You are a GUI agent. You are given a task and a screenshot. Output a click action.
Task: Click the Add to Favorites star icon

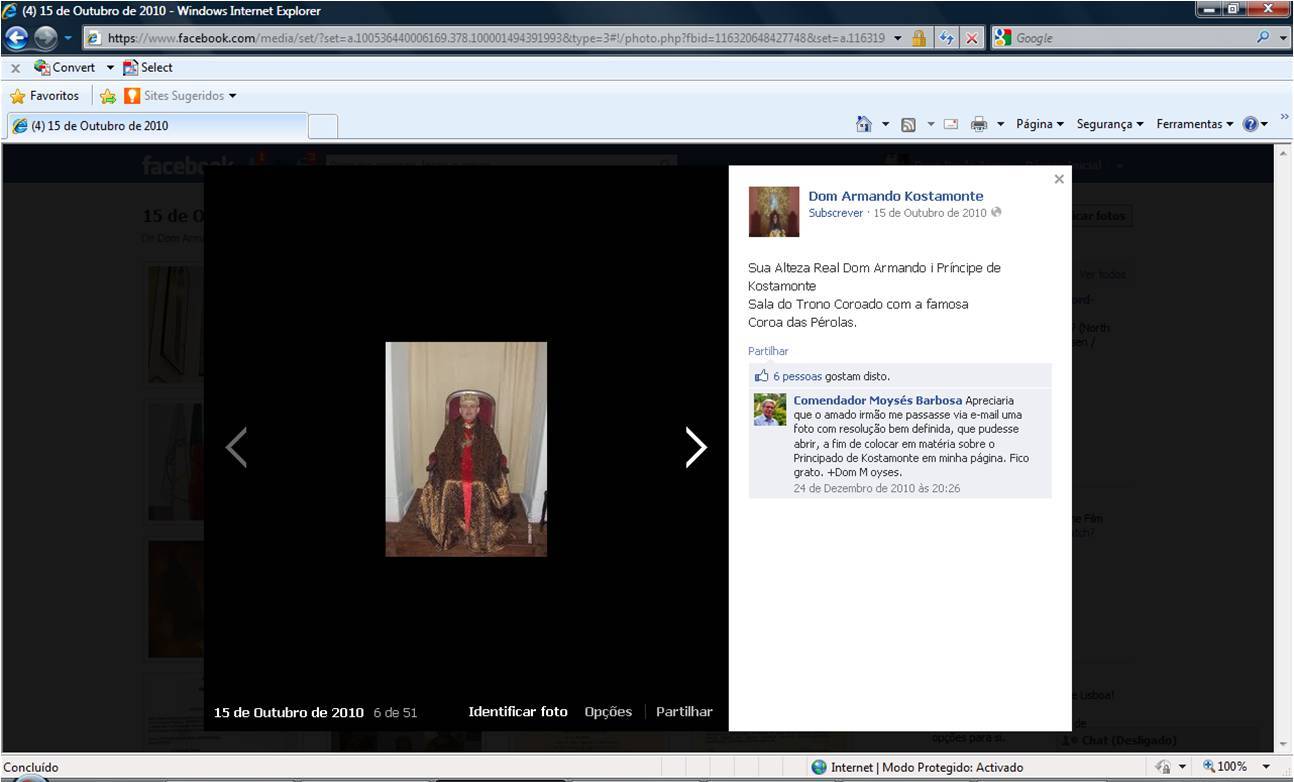click(108, 96)
